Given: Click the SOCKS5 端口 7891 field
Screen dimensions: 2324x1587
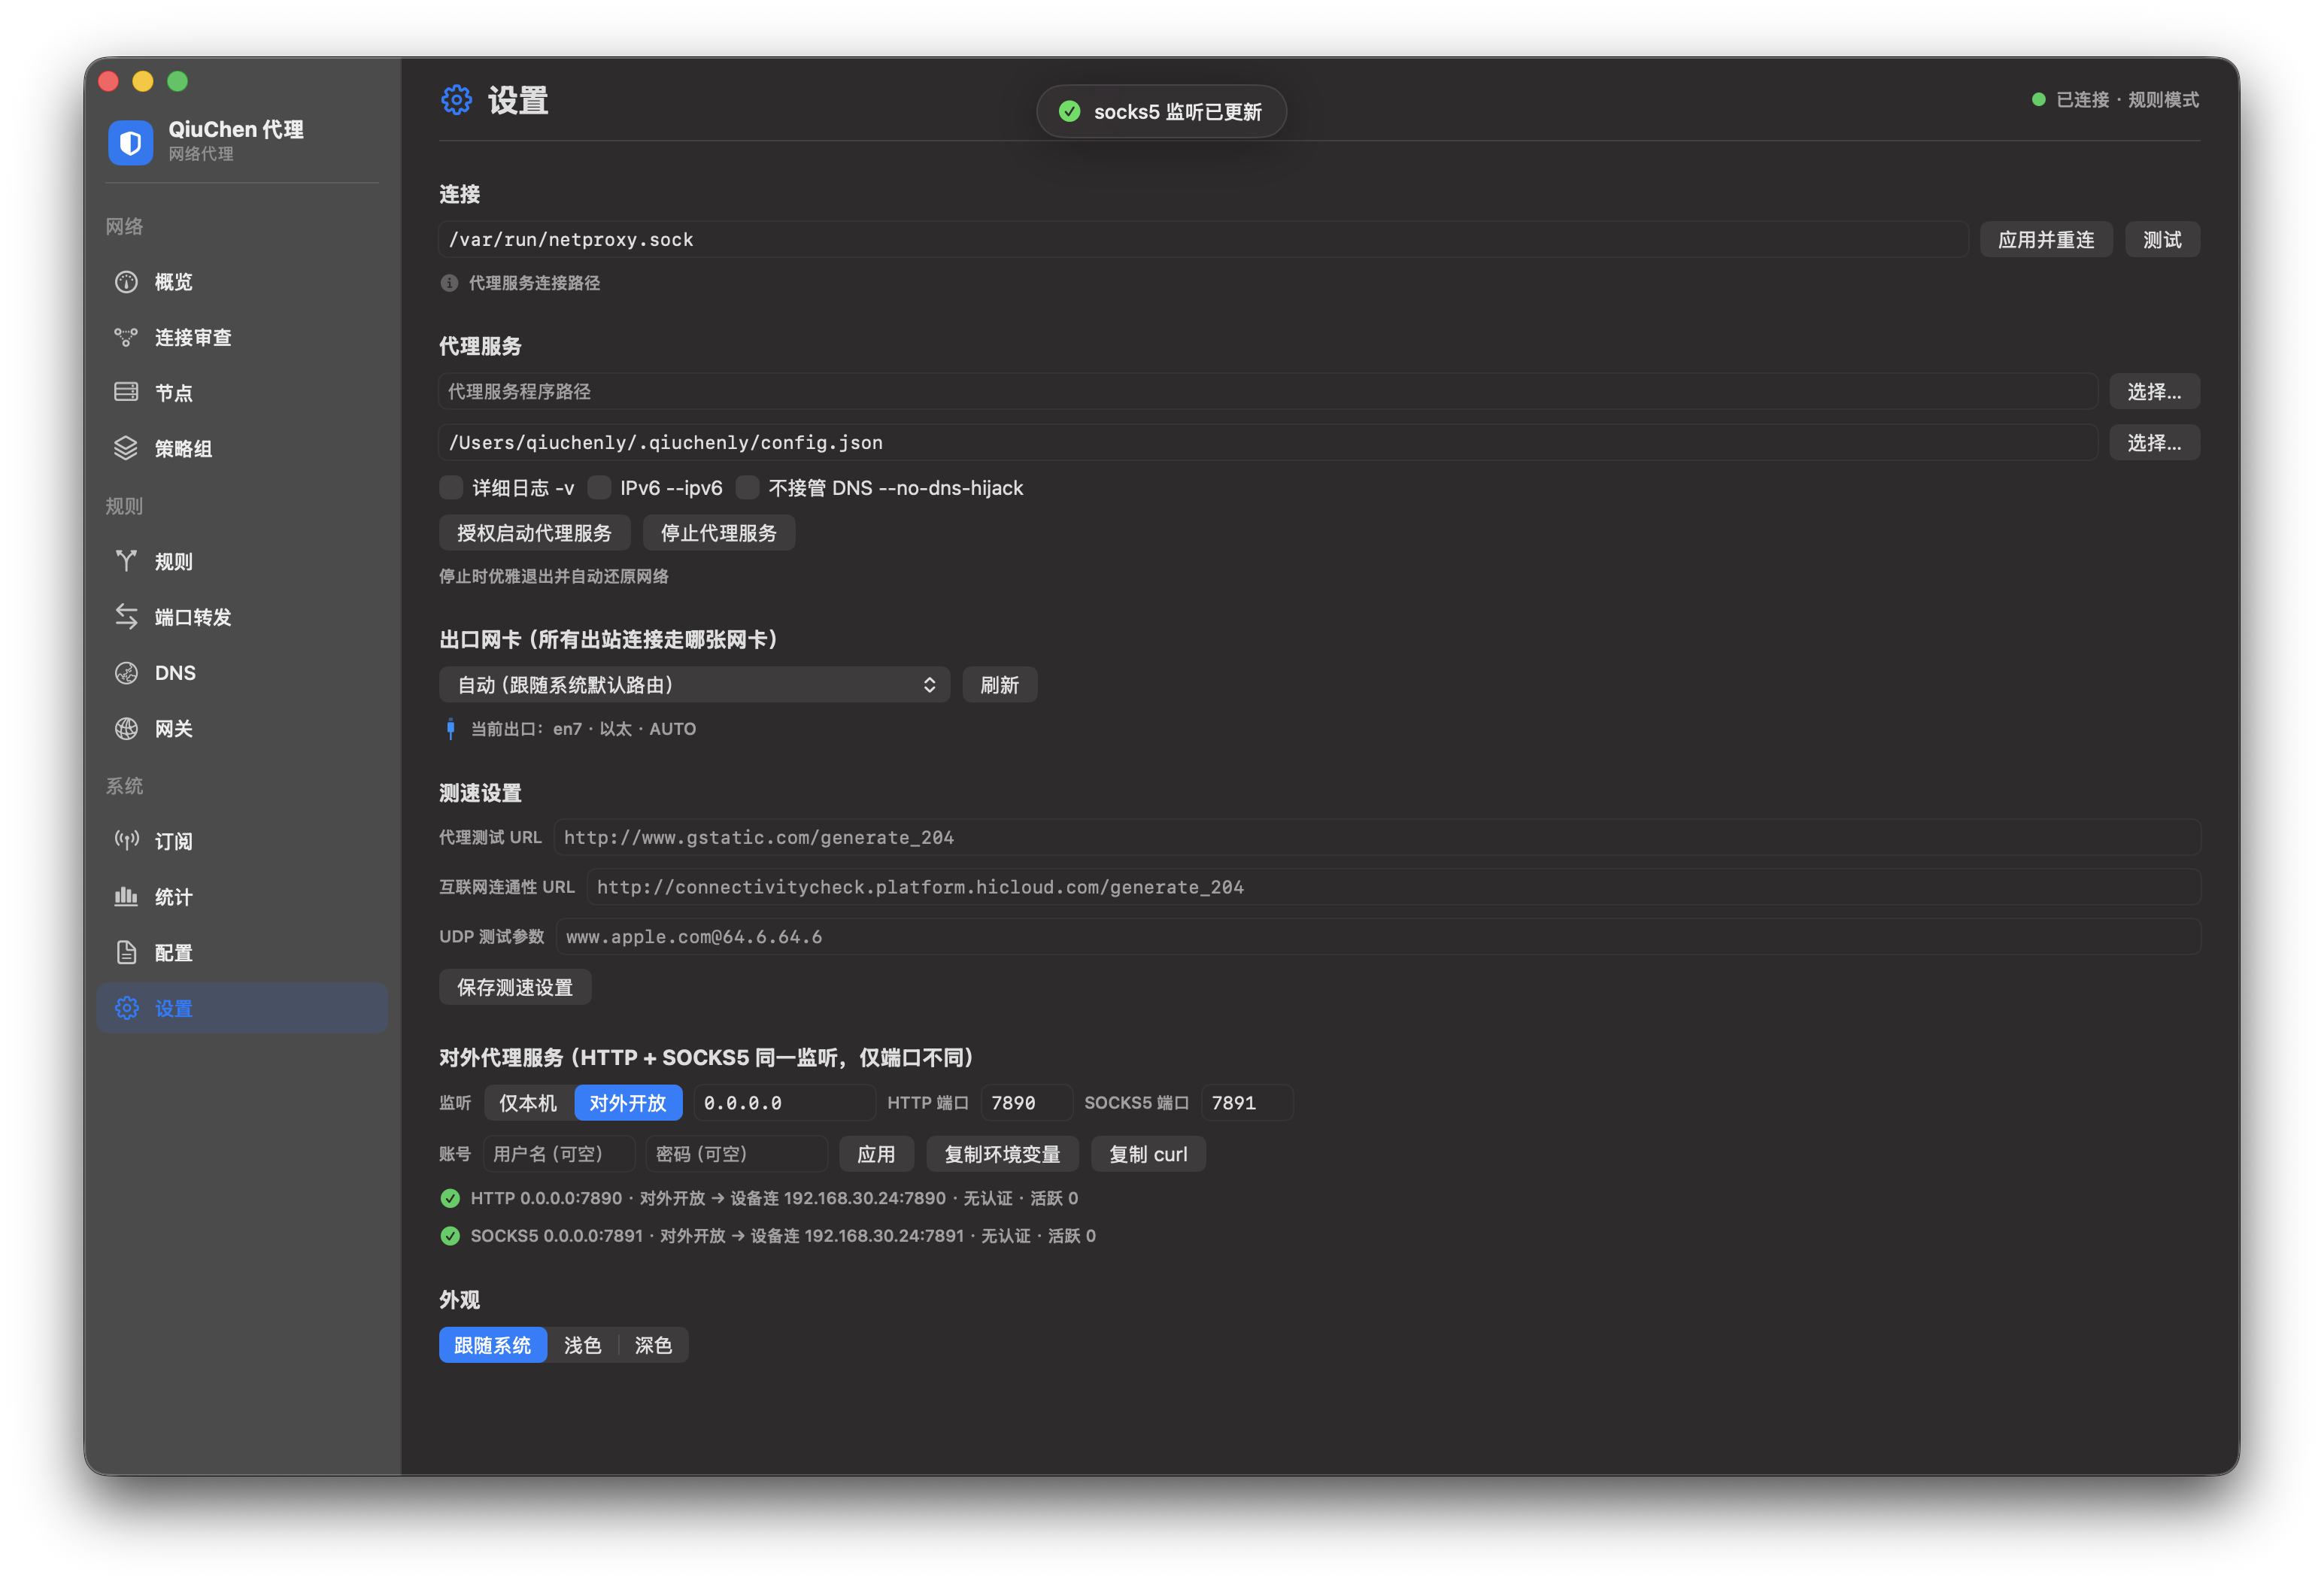Looking at the screenshot, I should click(1246, 1103).
